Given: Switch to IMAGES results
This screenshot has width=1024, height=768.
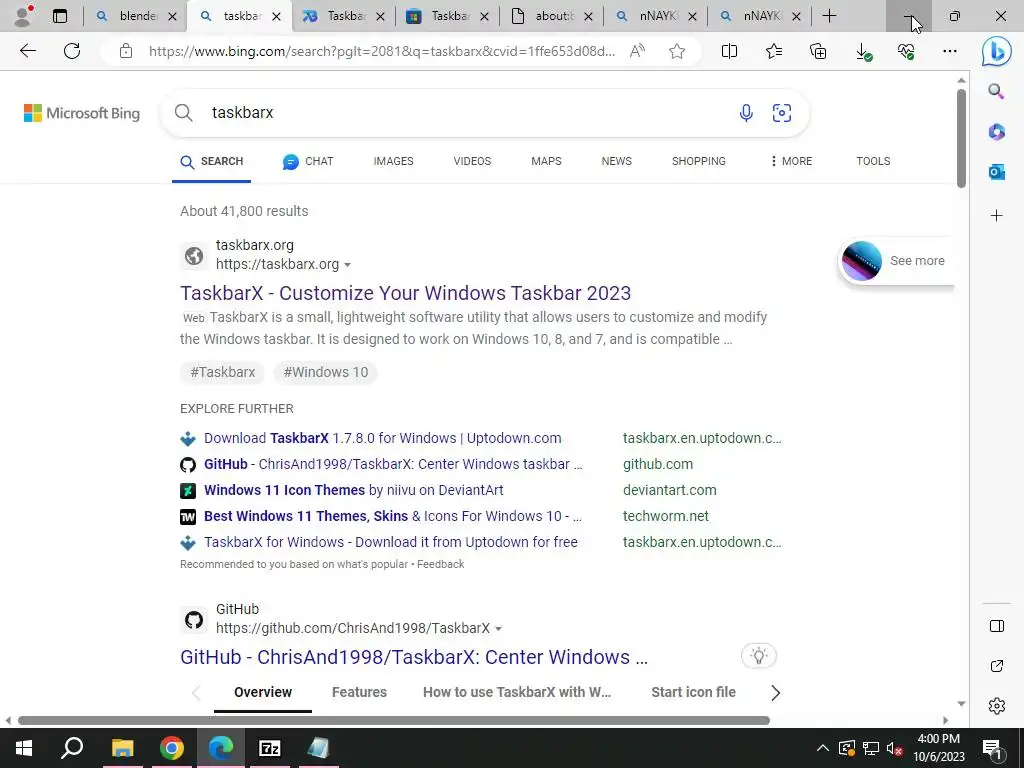Looking at the screenshot, I should coord(393,161).
